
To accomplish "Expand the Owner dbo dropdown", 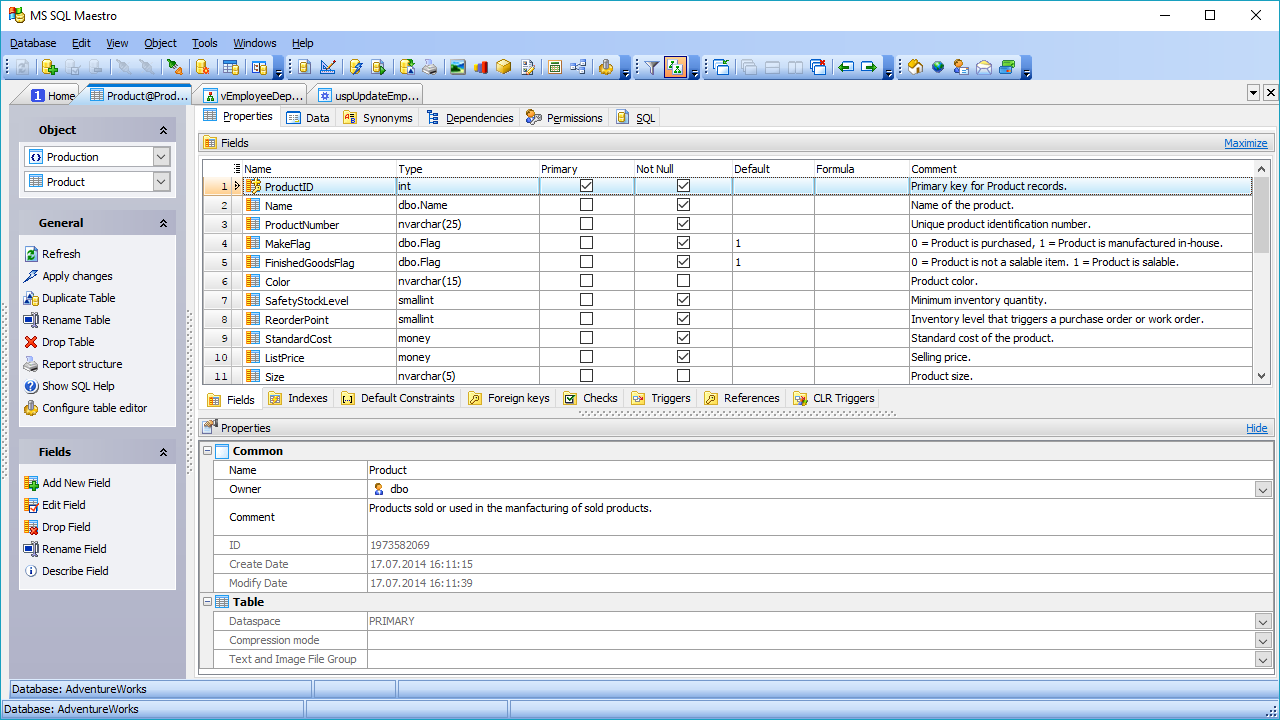I will [1262, 489].
